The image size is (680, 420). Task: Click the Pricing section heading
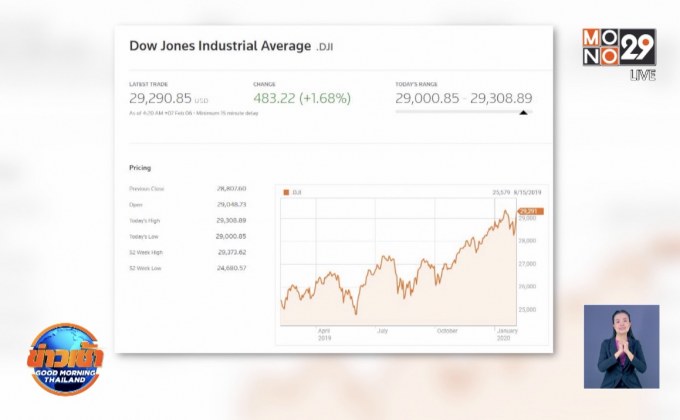[x=140, y=167]
